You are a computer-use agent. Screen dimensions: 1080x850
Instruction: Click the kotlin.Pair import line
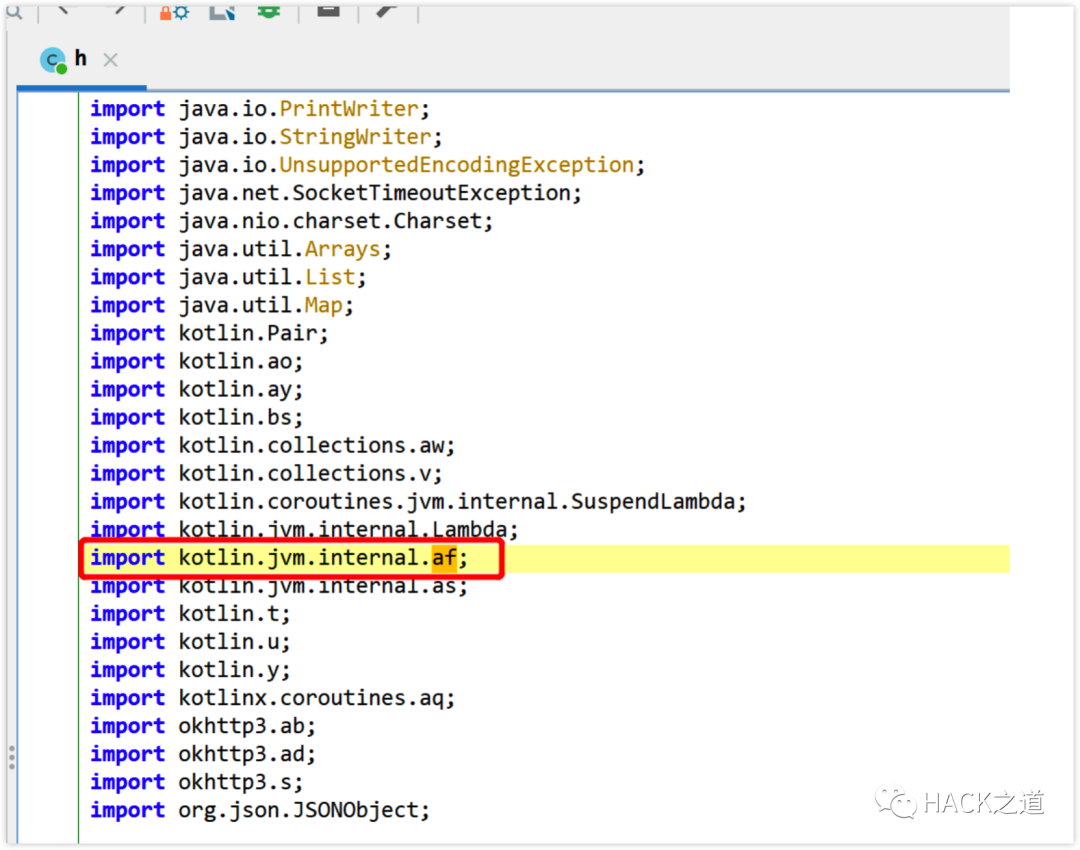point(209,333)
